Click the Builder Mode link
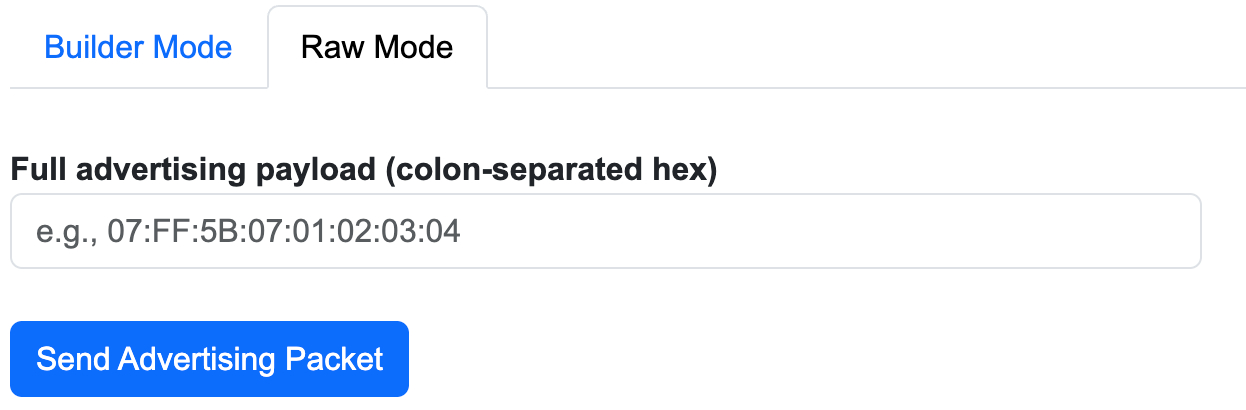 pyautogui.click(x=138, y=47)
